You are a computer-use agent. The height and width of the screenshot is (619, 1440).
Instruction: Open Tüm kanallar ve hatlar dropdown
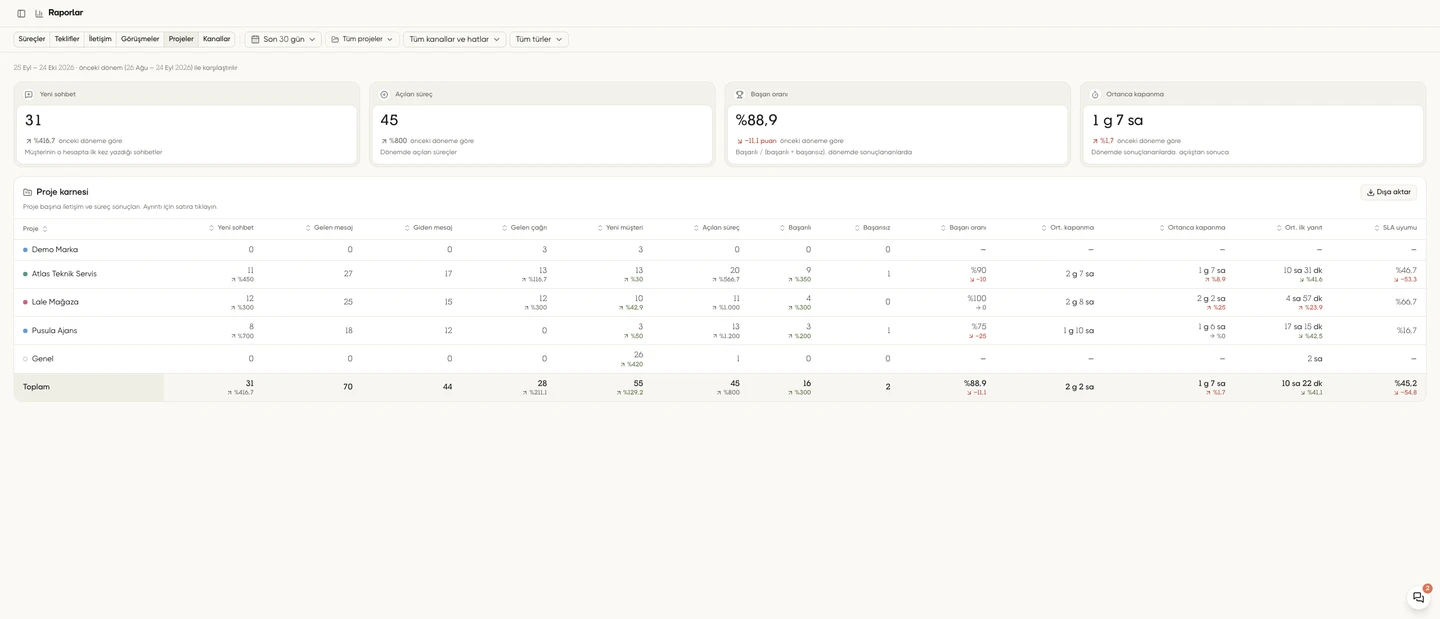(455, 39)
